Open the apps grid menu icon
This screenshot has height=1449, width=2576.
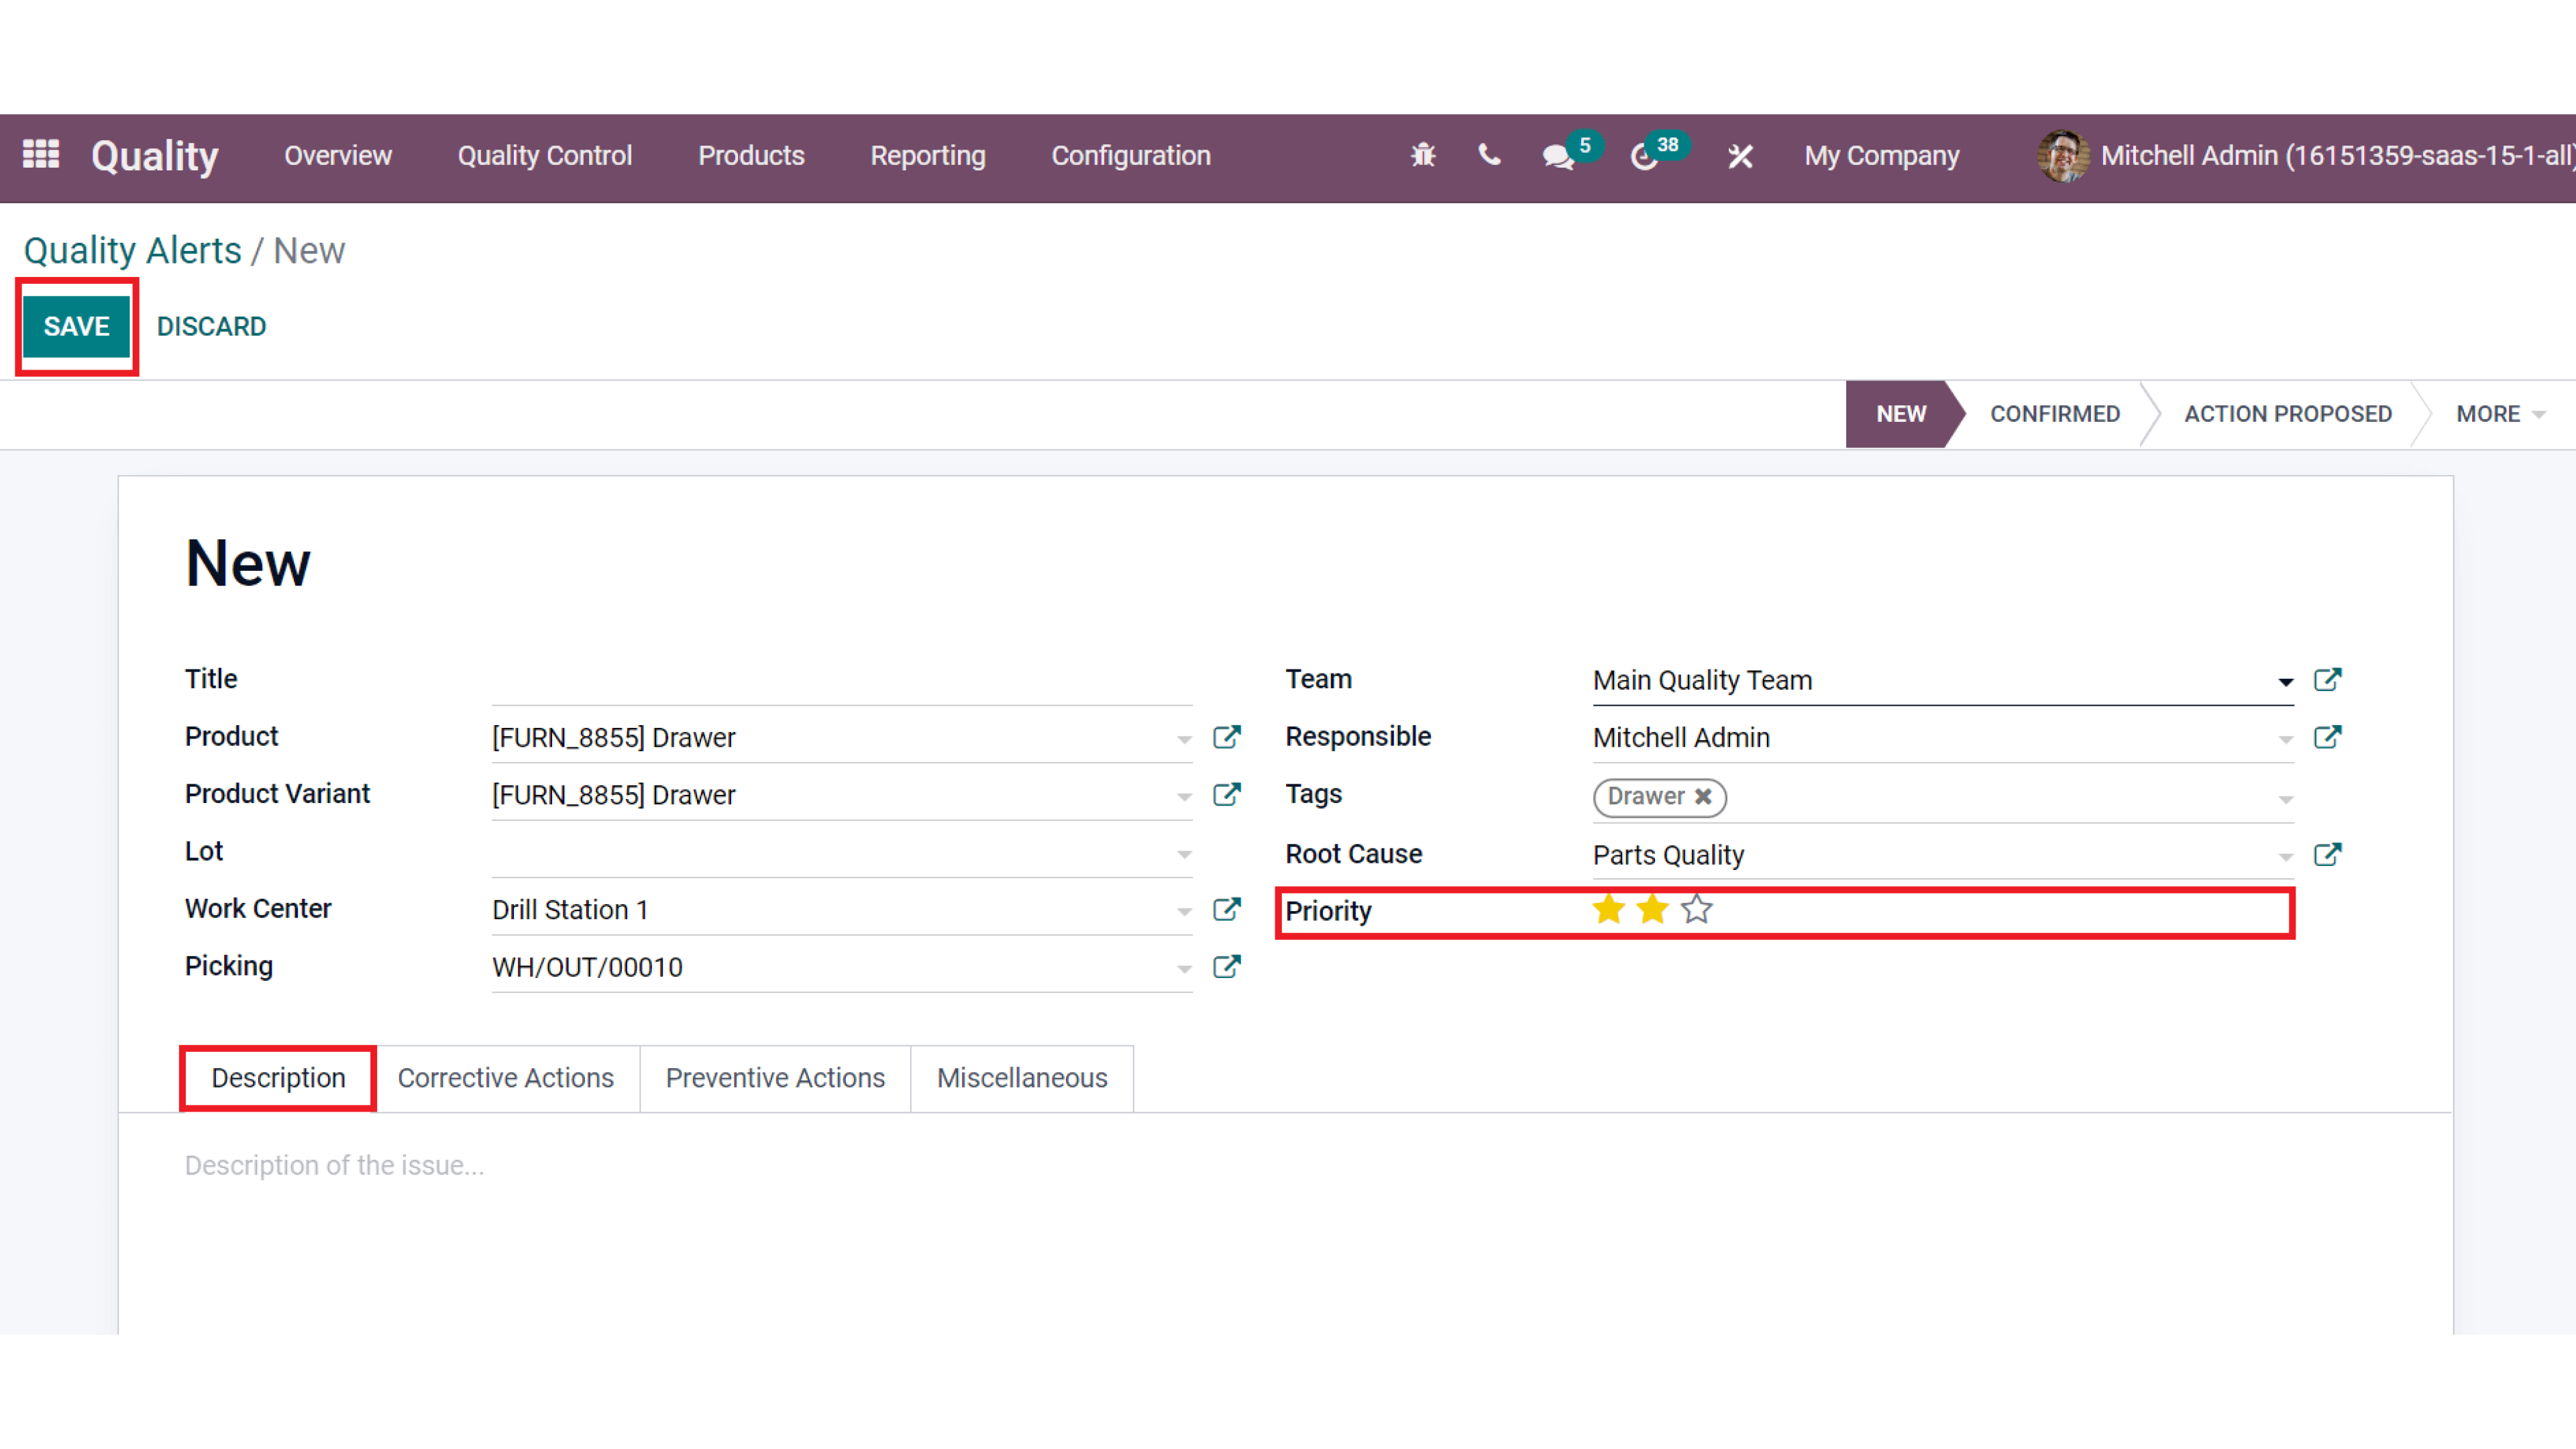(x=41, y=155)
